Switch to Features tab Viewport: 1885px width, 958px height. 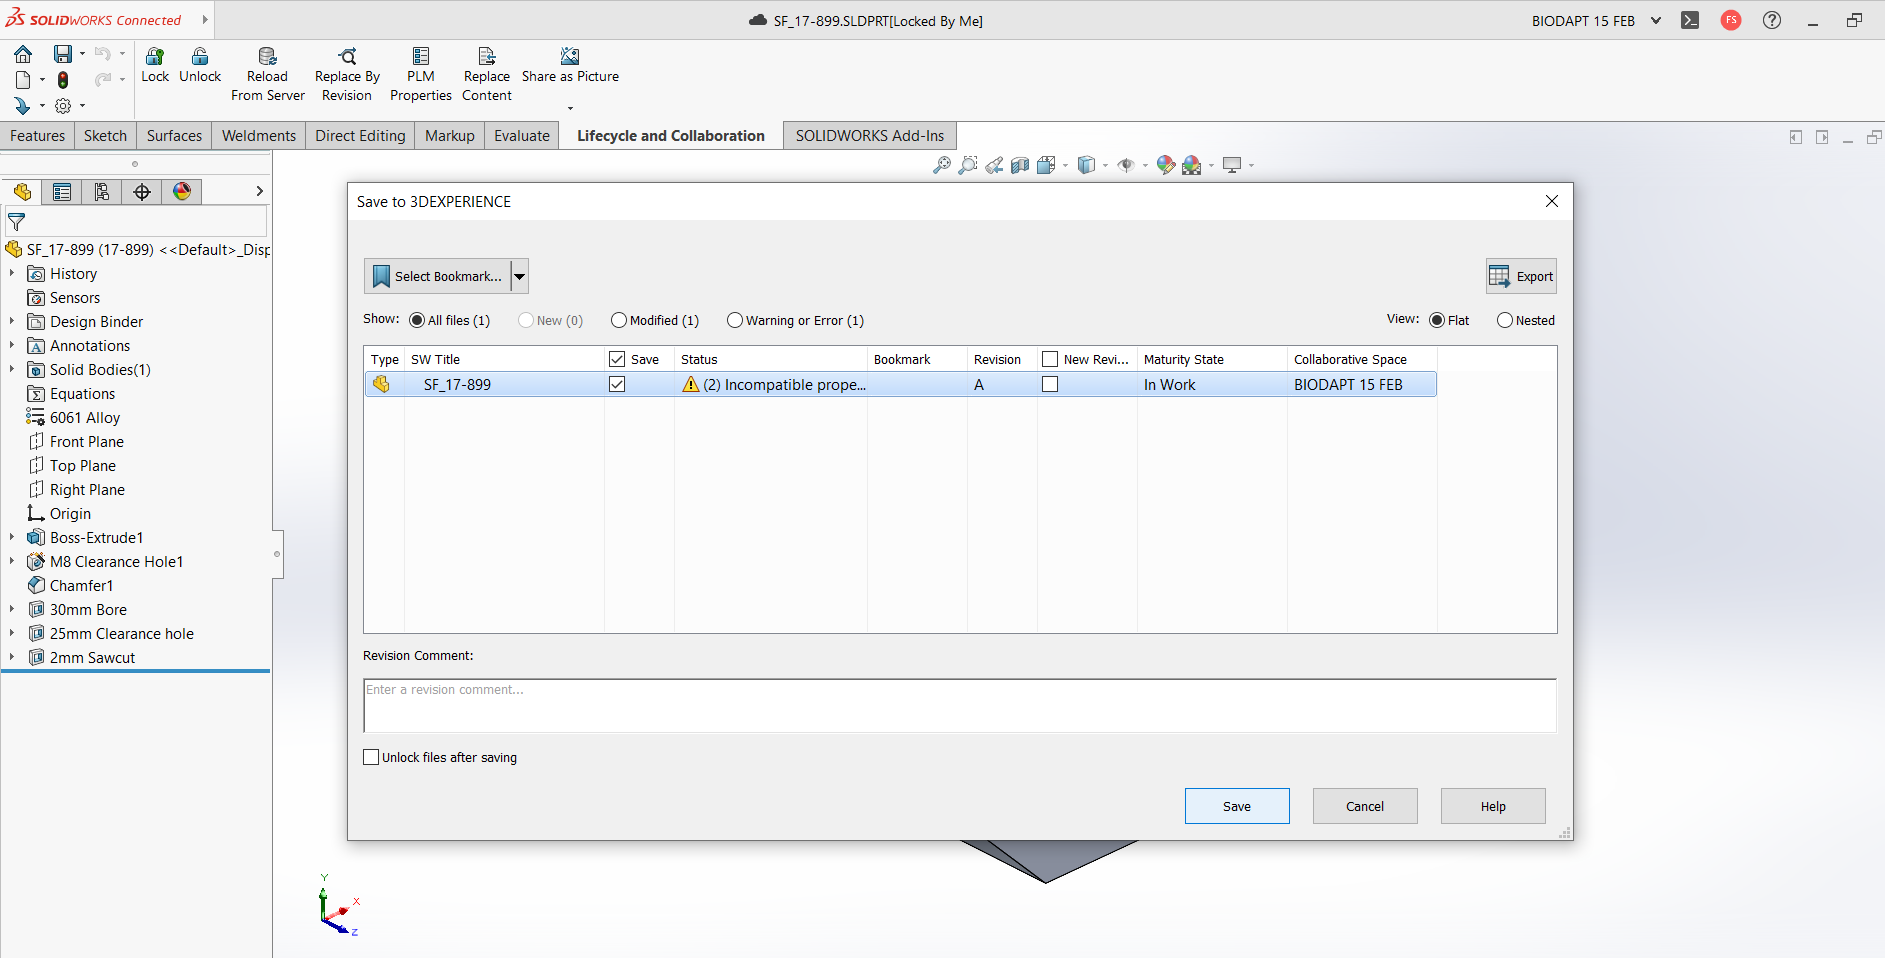tap(37, 136)
